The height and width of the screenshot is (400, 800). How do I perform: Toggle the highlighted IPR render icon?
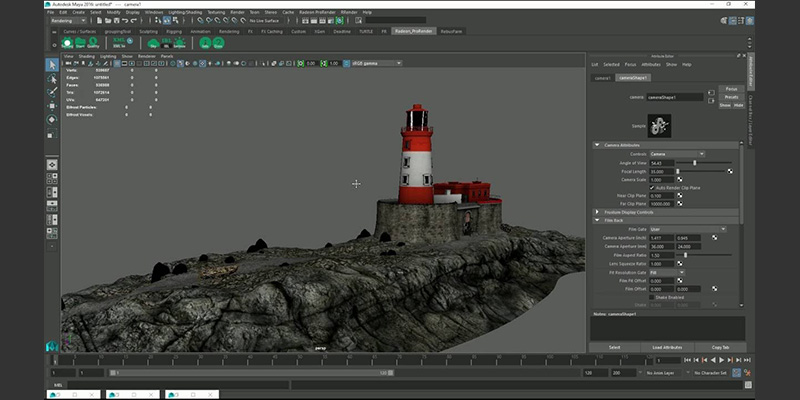click(x=339, y=20)
